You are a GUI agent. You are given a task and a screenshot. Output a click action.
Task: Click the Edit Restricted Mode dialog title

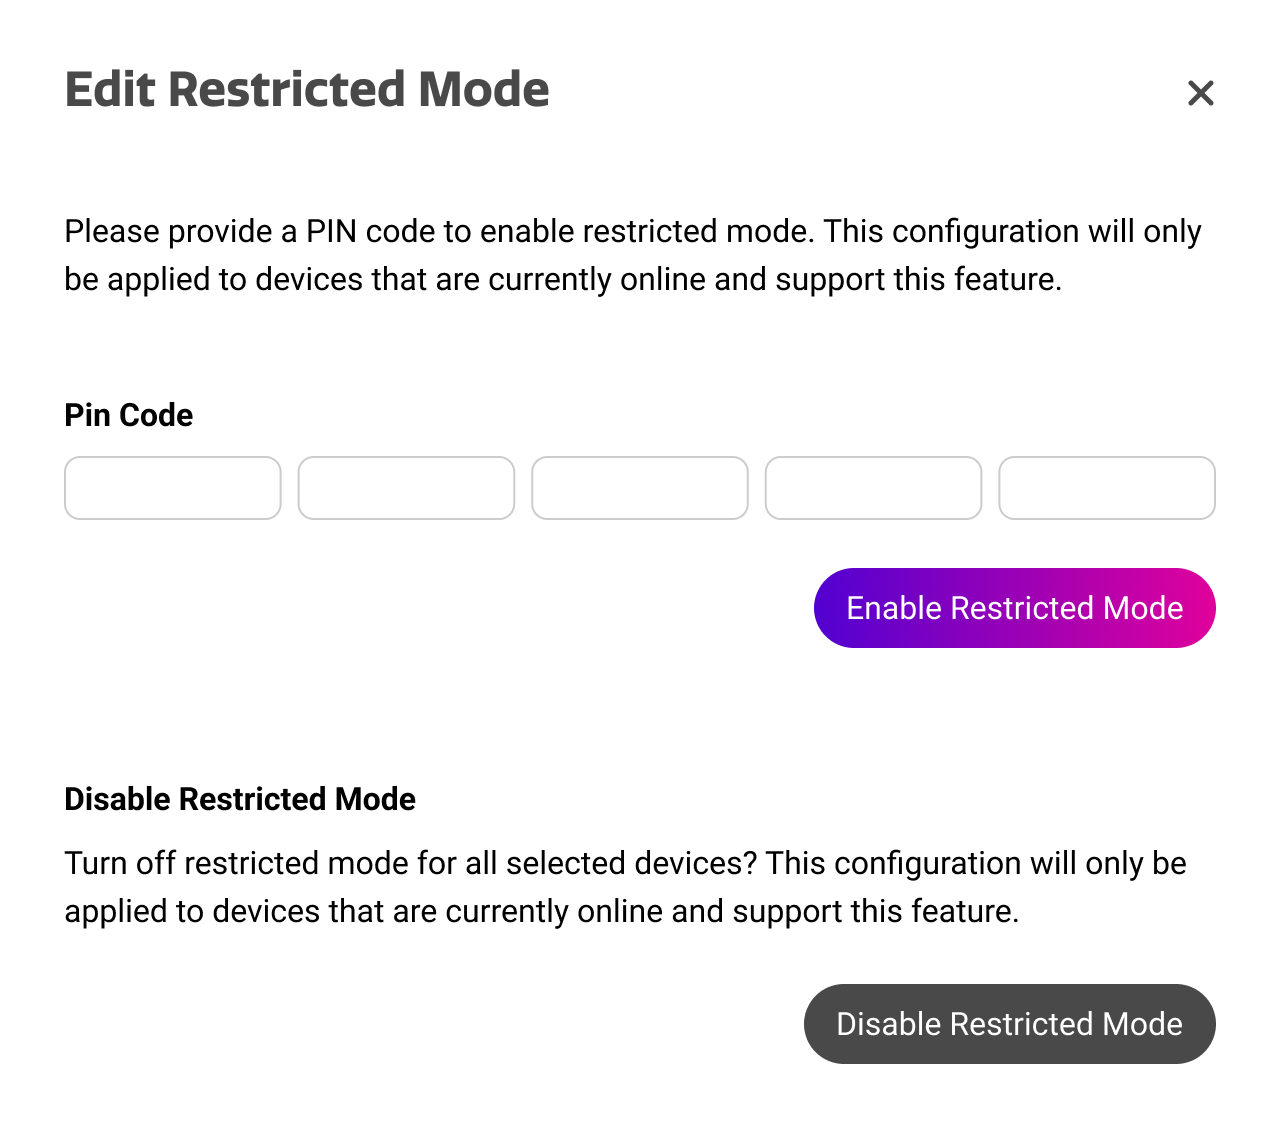click(307, 90)
